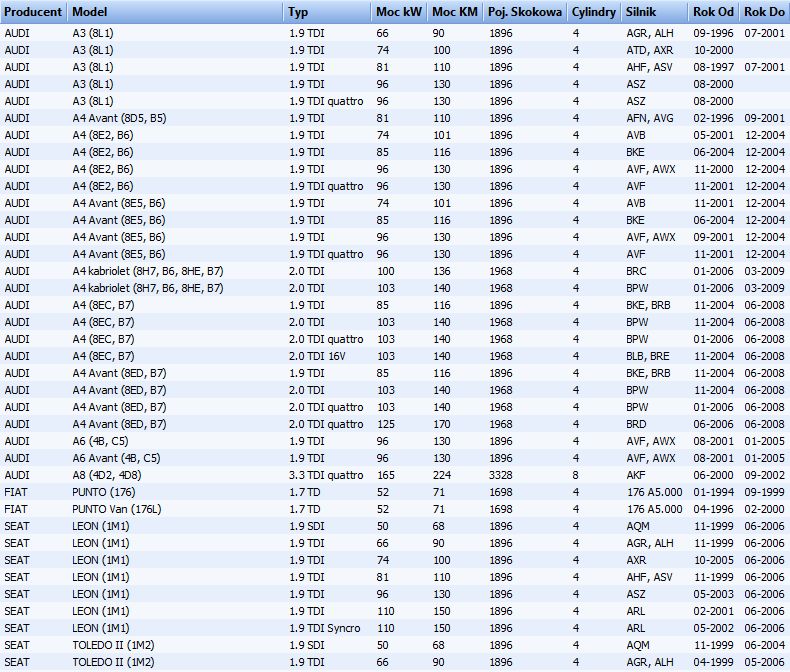This screenshot has width=790, height=672.
Task: Select the 06-2006 start date cell
Action: (x=713, y=424)
